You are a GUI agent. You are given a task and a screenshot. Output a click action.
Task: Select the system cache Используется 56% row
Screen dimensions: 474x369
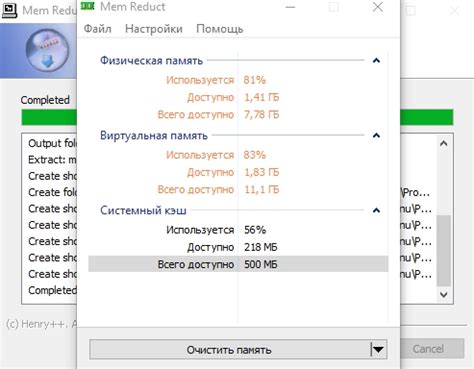pyautogui.click(x=238, y=230)
